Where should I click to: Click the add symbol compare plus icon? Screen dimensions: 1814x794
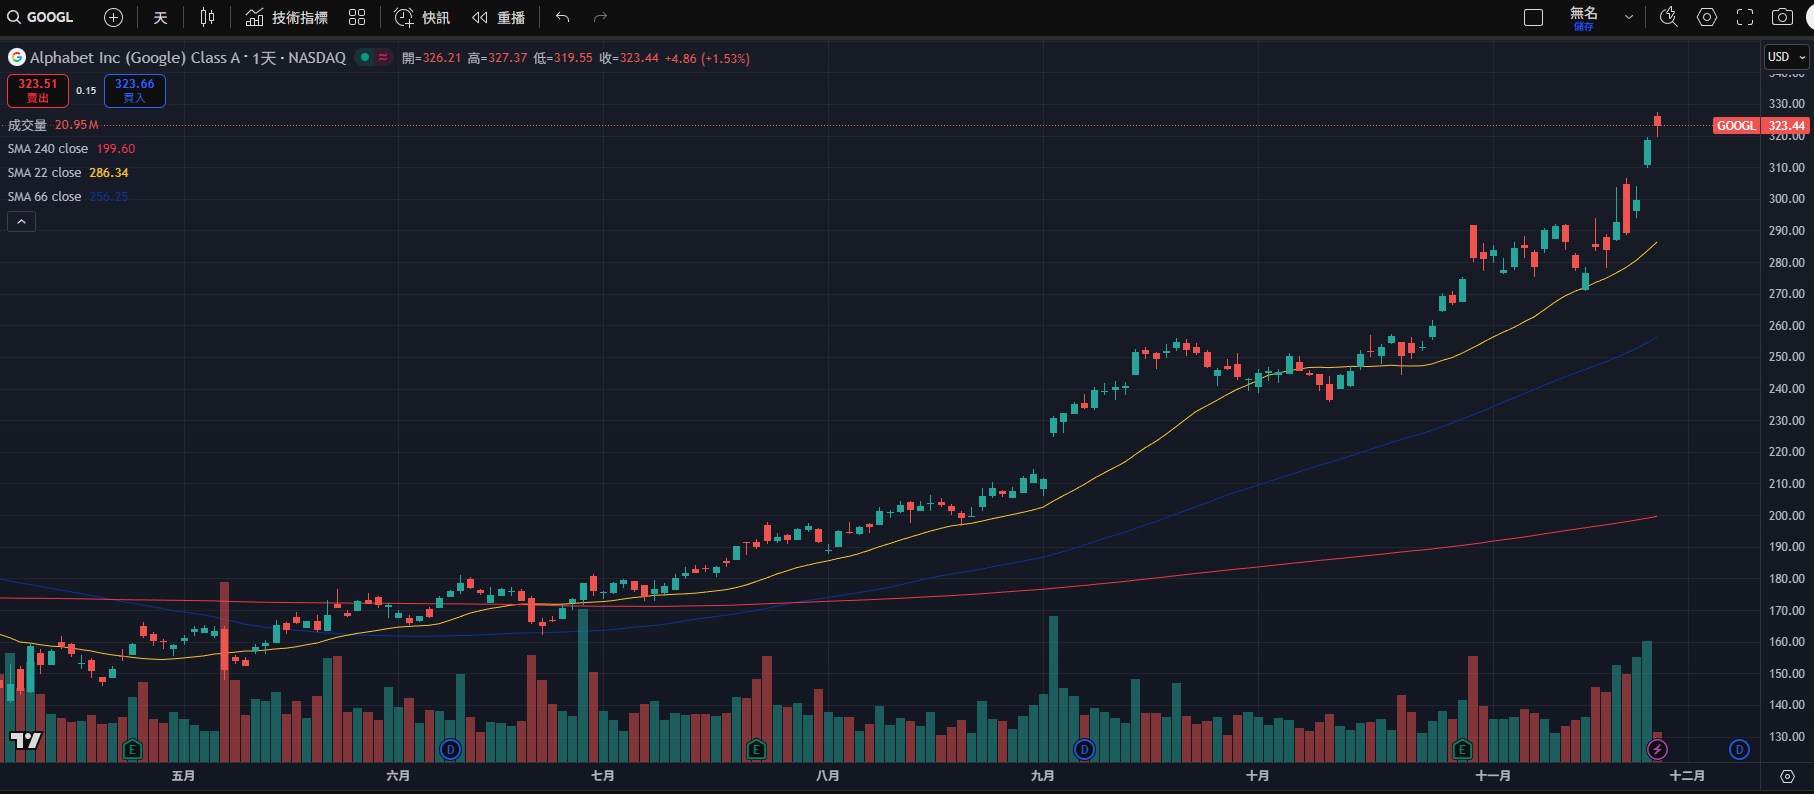114,17
